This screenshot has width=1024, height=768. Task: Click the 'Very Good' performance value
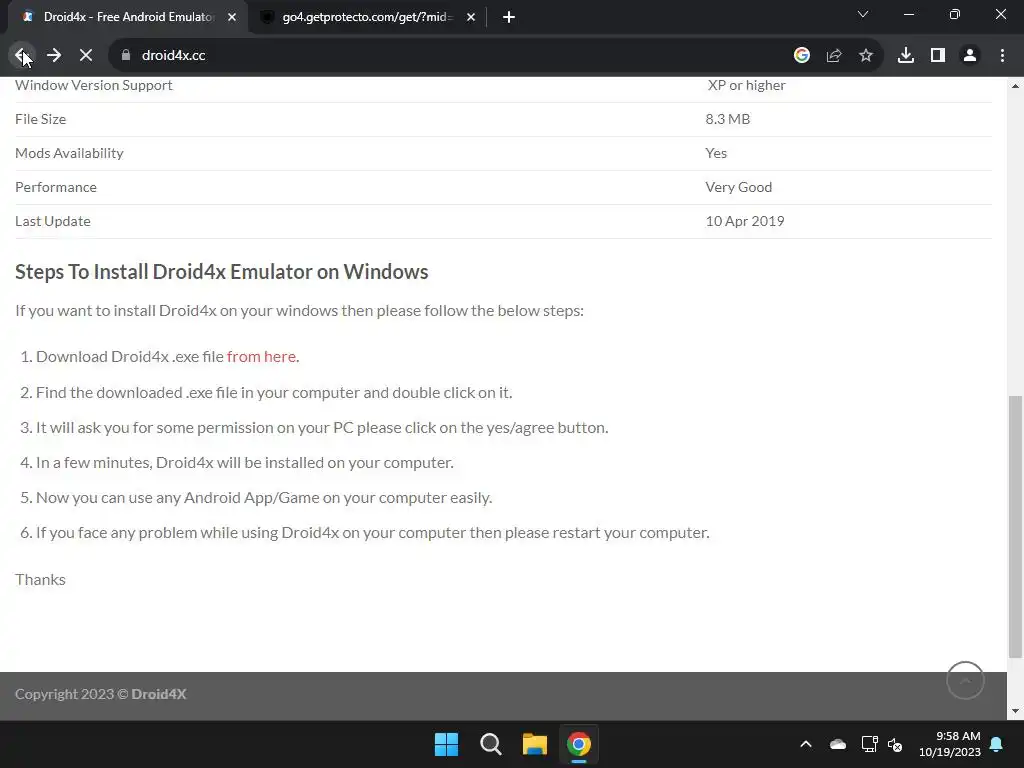(x=739, y=187)
